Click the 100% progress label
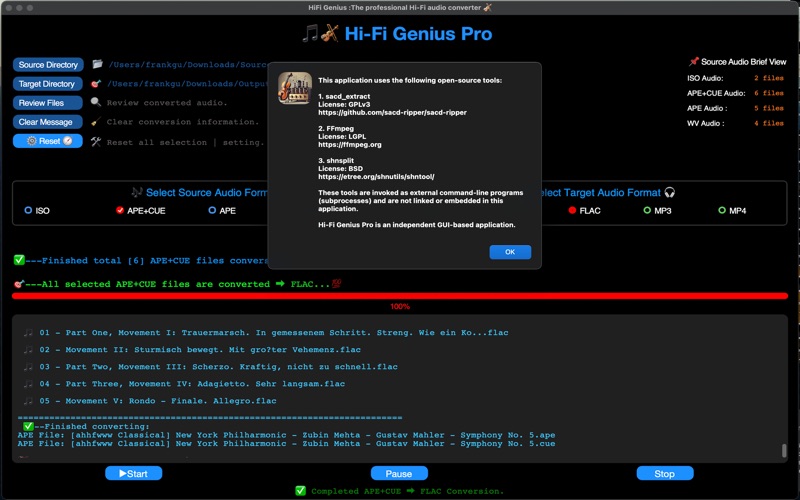This screenshot has height=500, width=800. [400, 307]
